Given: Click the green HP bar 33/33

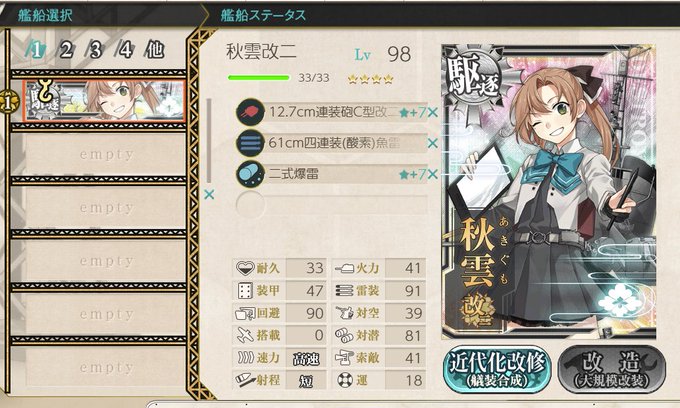Looking at the screenshot, I should pos(259,78).
